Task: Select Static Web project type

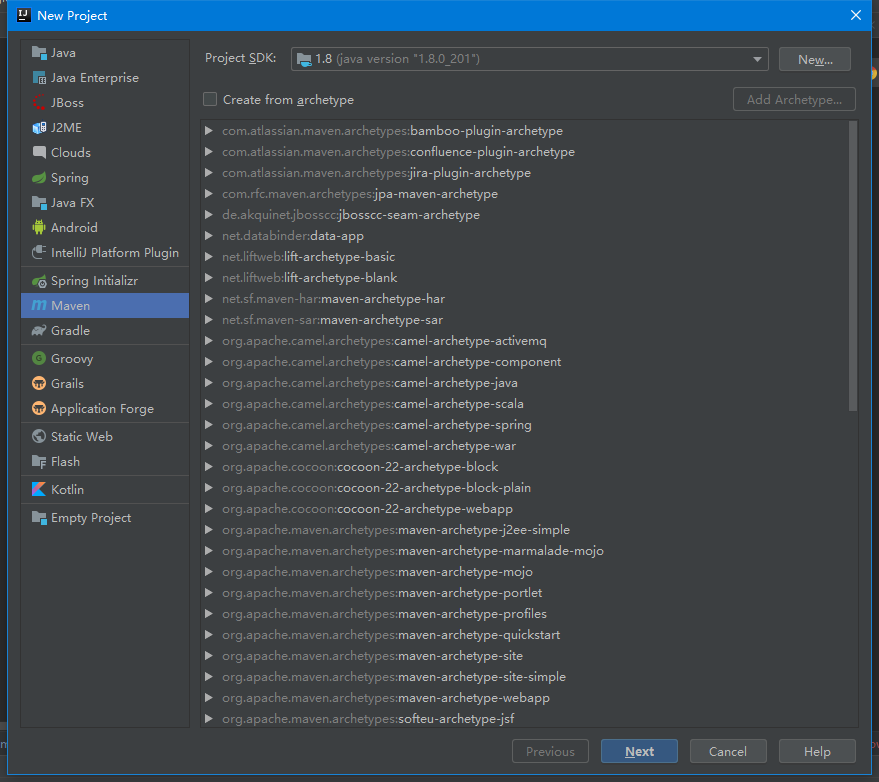Action: point(105,436)
